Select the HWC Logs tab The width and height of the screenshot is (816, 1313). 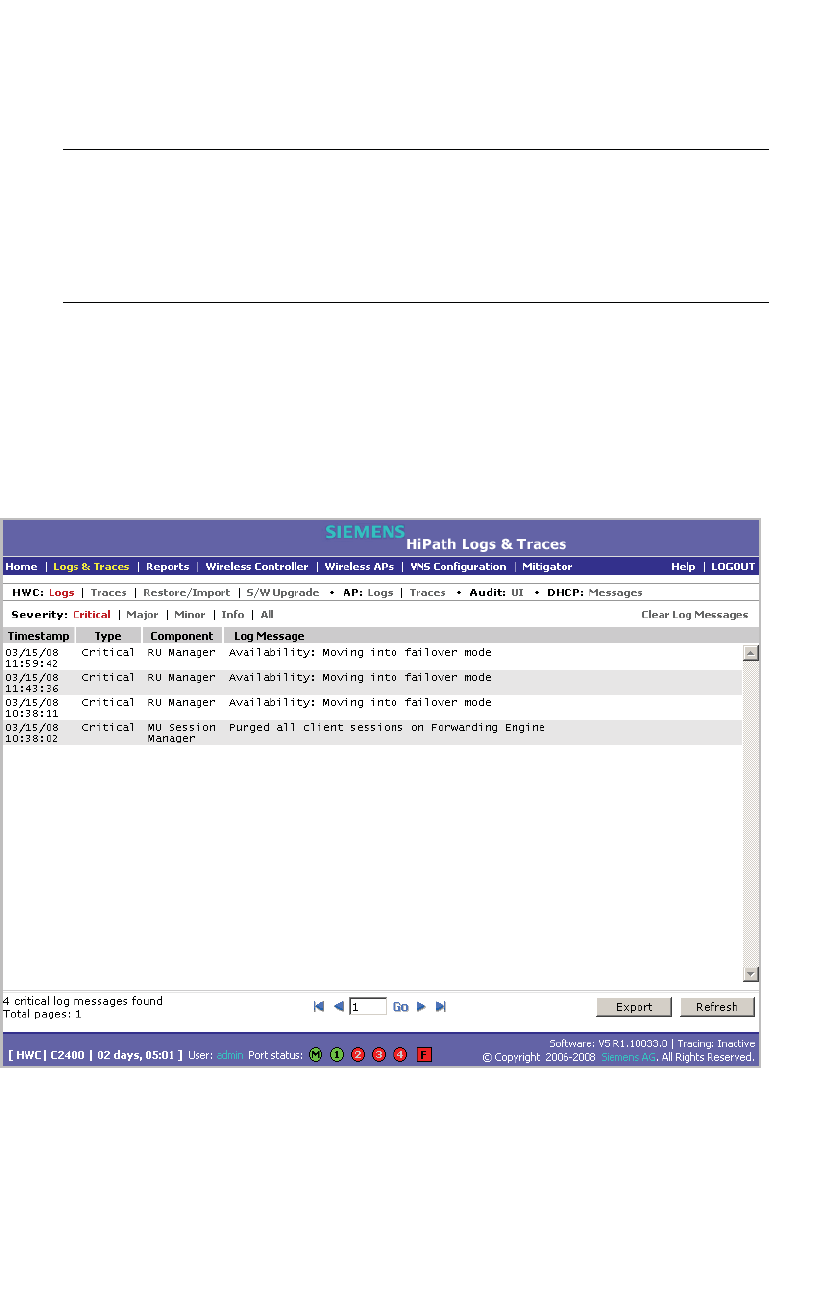point(61,592)
